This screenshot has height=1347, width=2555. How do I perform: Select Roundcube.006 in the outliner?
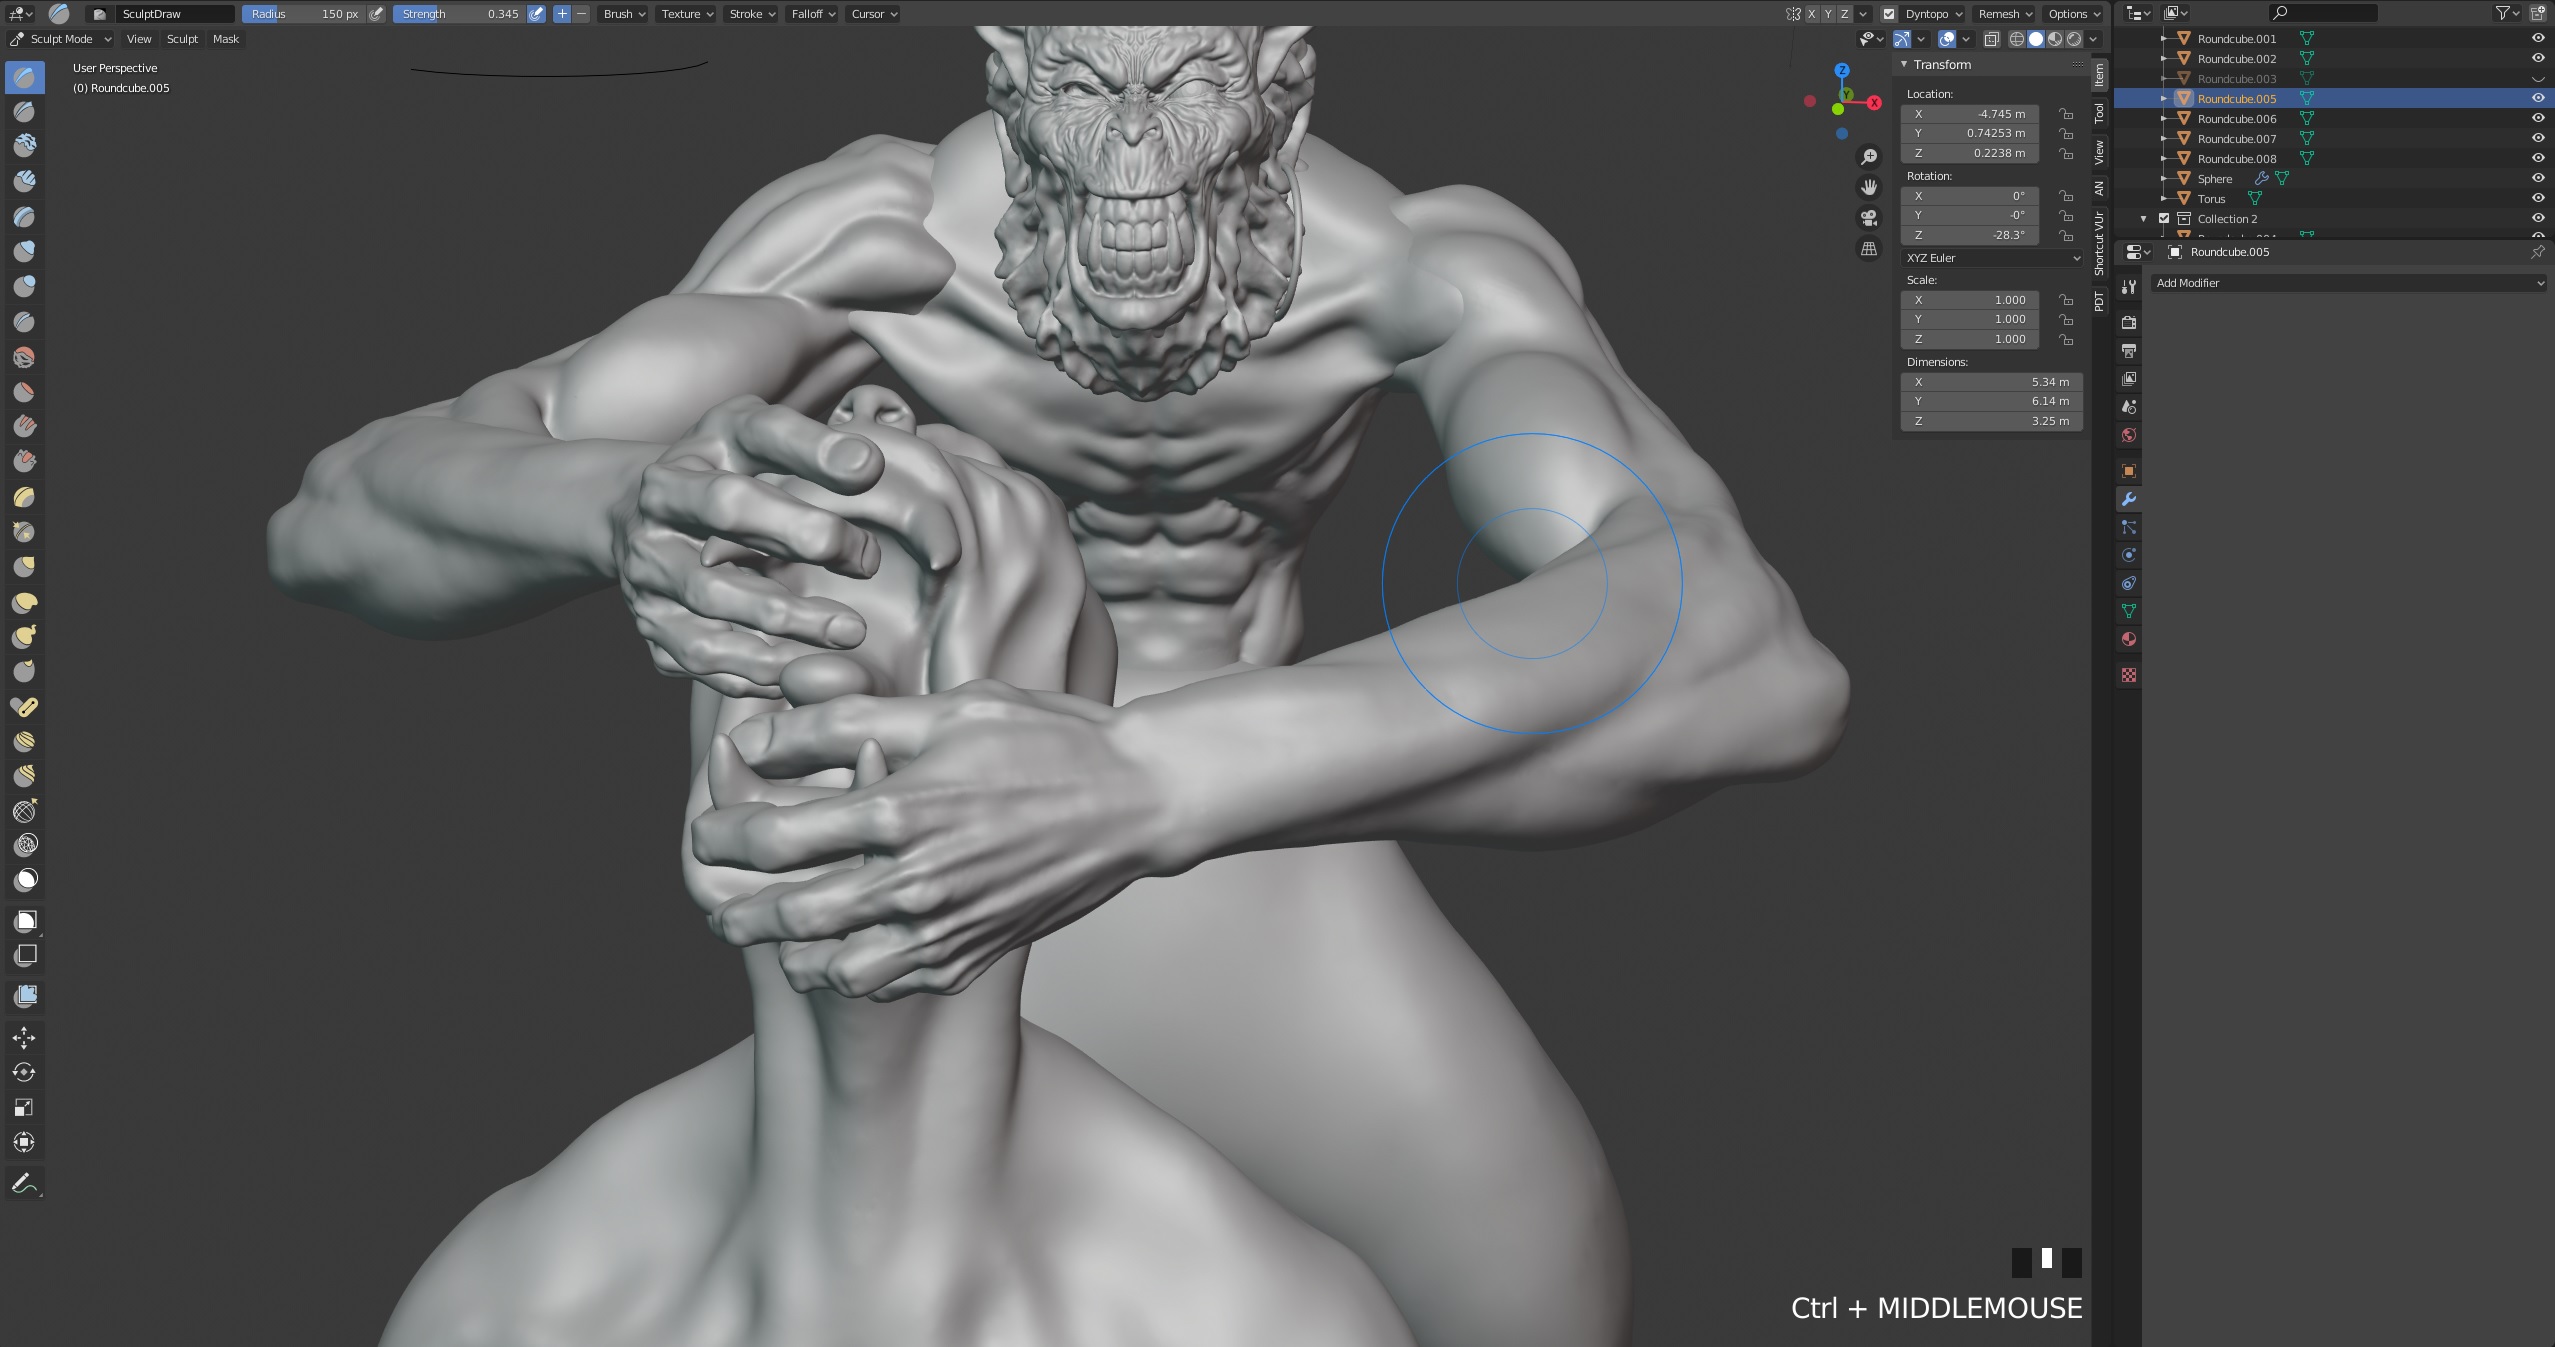pos(2236,118)
